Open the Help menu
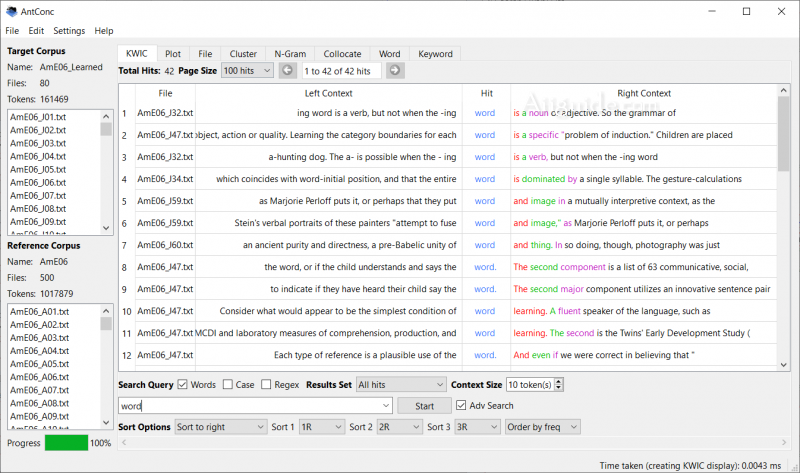The image size is (800, 473). [104, 31]
